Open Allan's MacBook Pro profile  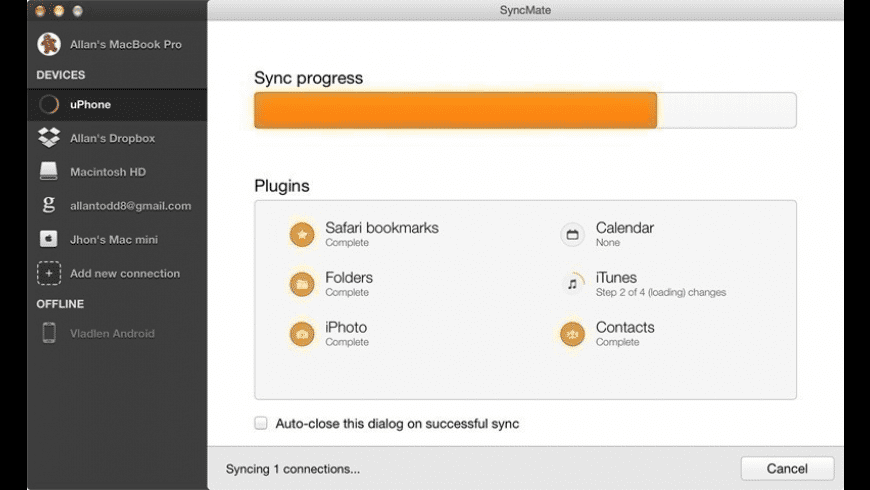[125, 44]
